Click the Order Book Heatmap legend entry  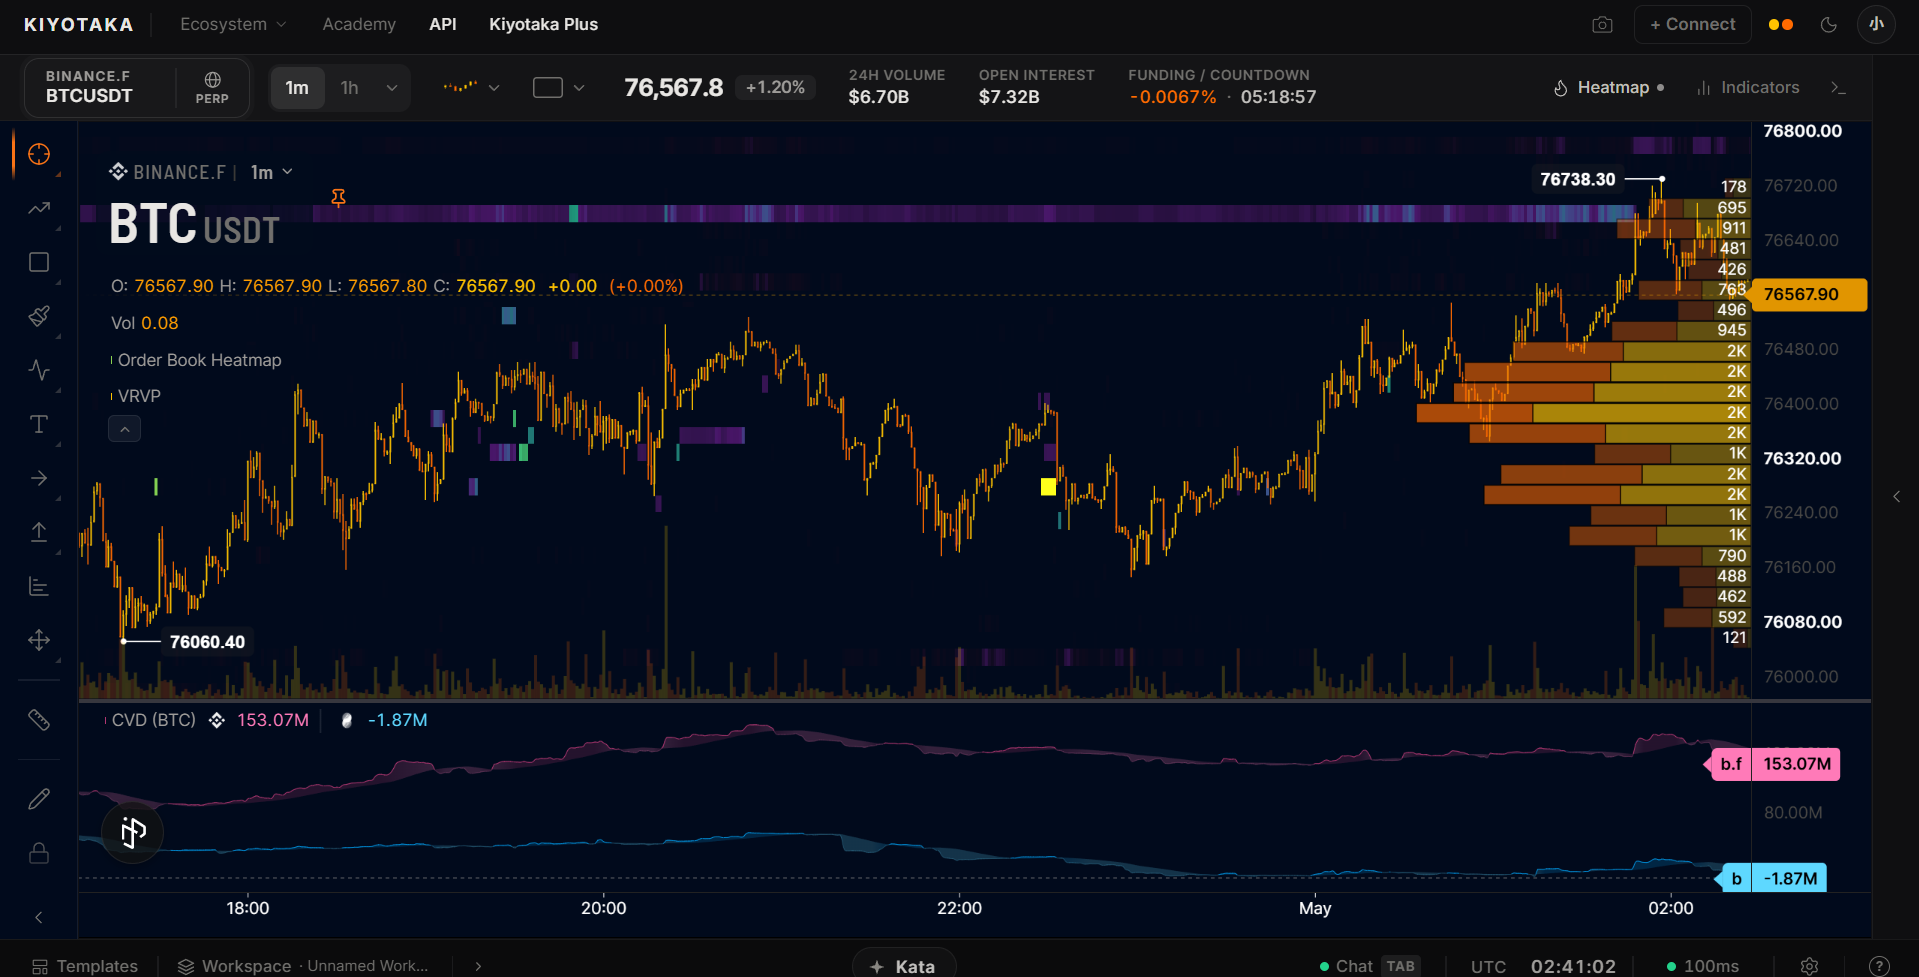[x=200, y=360]
